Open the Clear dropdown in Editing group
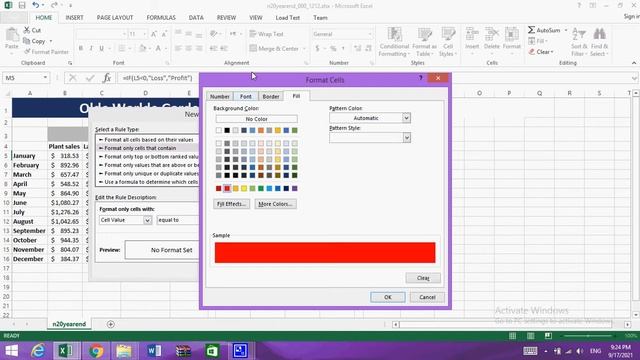This screenshot has height=360, width=640. [552, 52]
